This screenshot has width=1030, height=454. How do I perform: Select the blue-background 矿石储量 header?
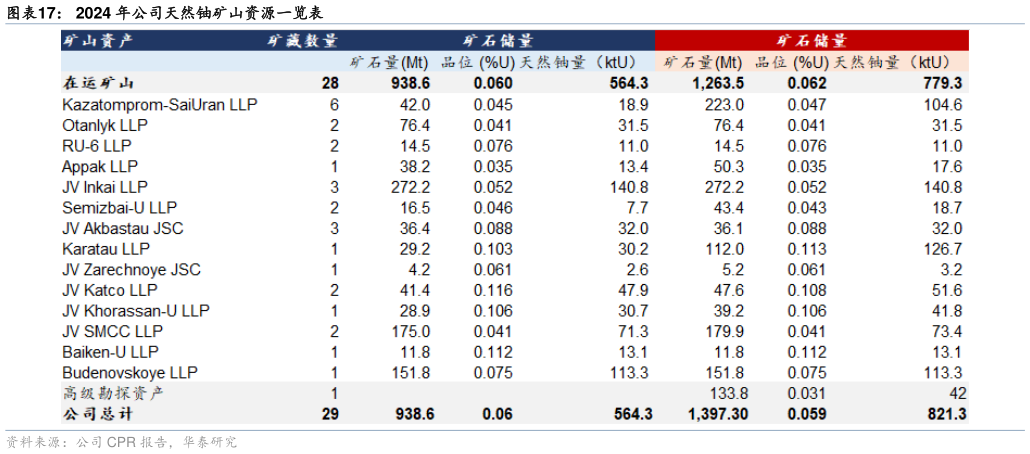(x=498, y=41)
